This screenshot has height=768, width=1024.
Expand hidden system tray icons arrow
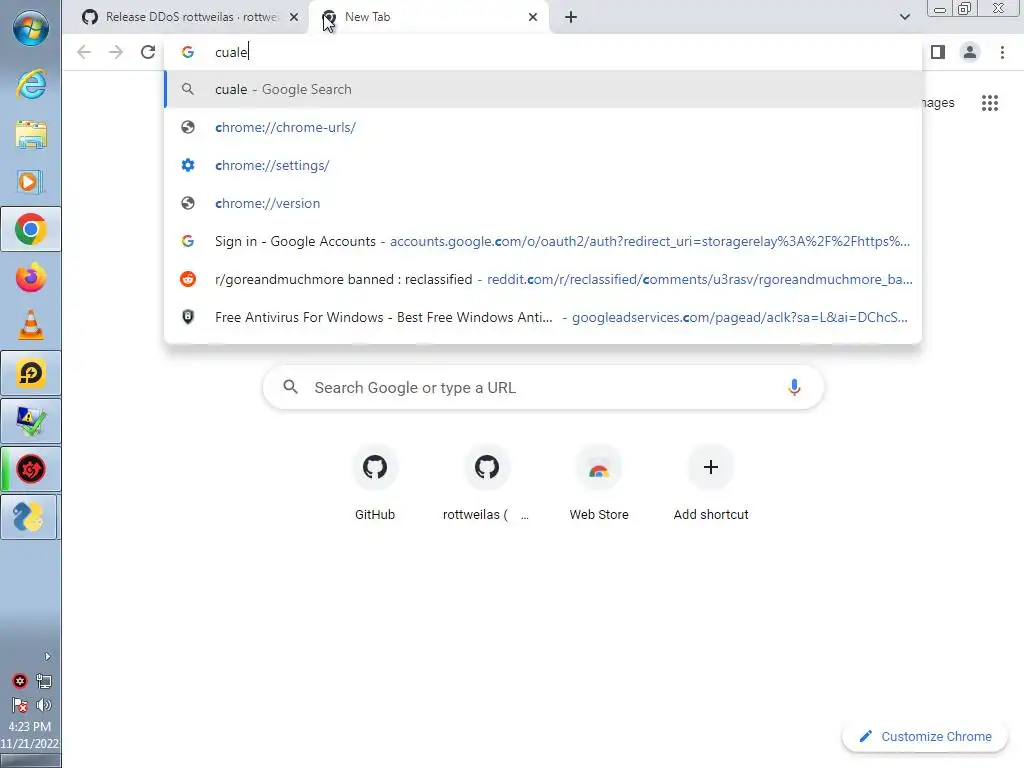click(47, 656)
